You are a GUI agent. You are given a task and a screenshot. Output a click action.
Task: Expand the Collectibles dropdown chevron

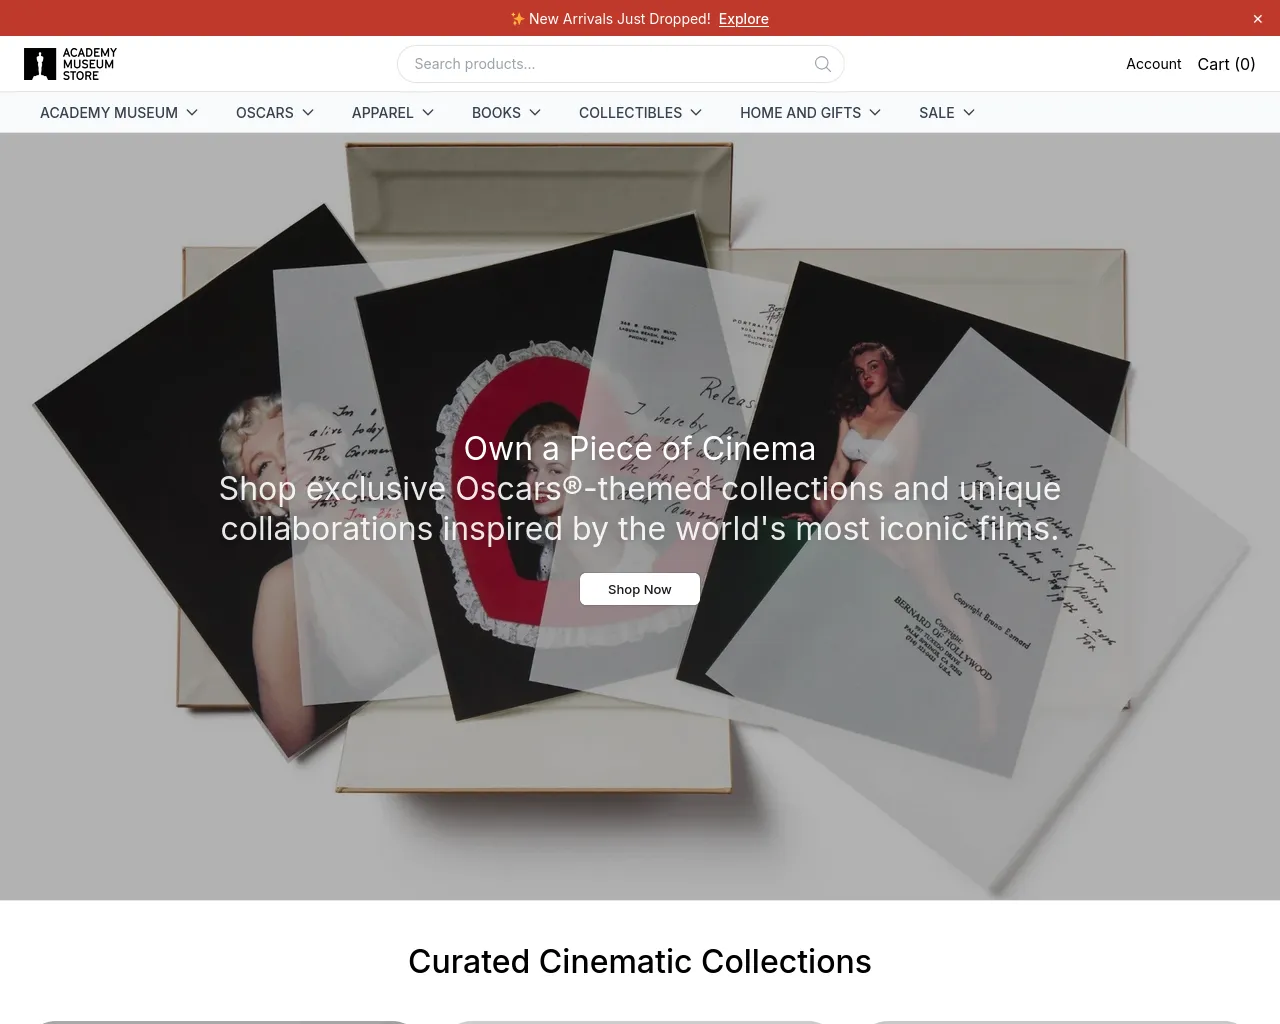tap(696, 113)
